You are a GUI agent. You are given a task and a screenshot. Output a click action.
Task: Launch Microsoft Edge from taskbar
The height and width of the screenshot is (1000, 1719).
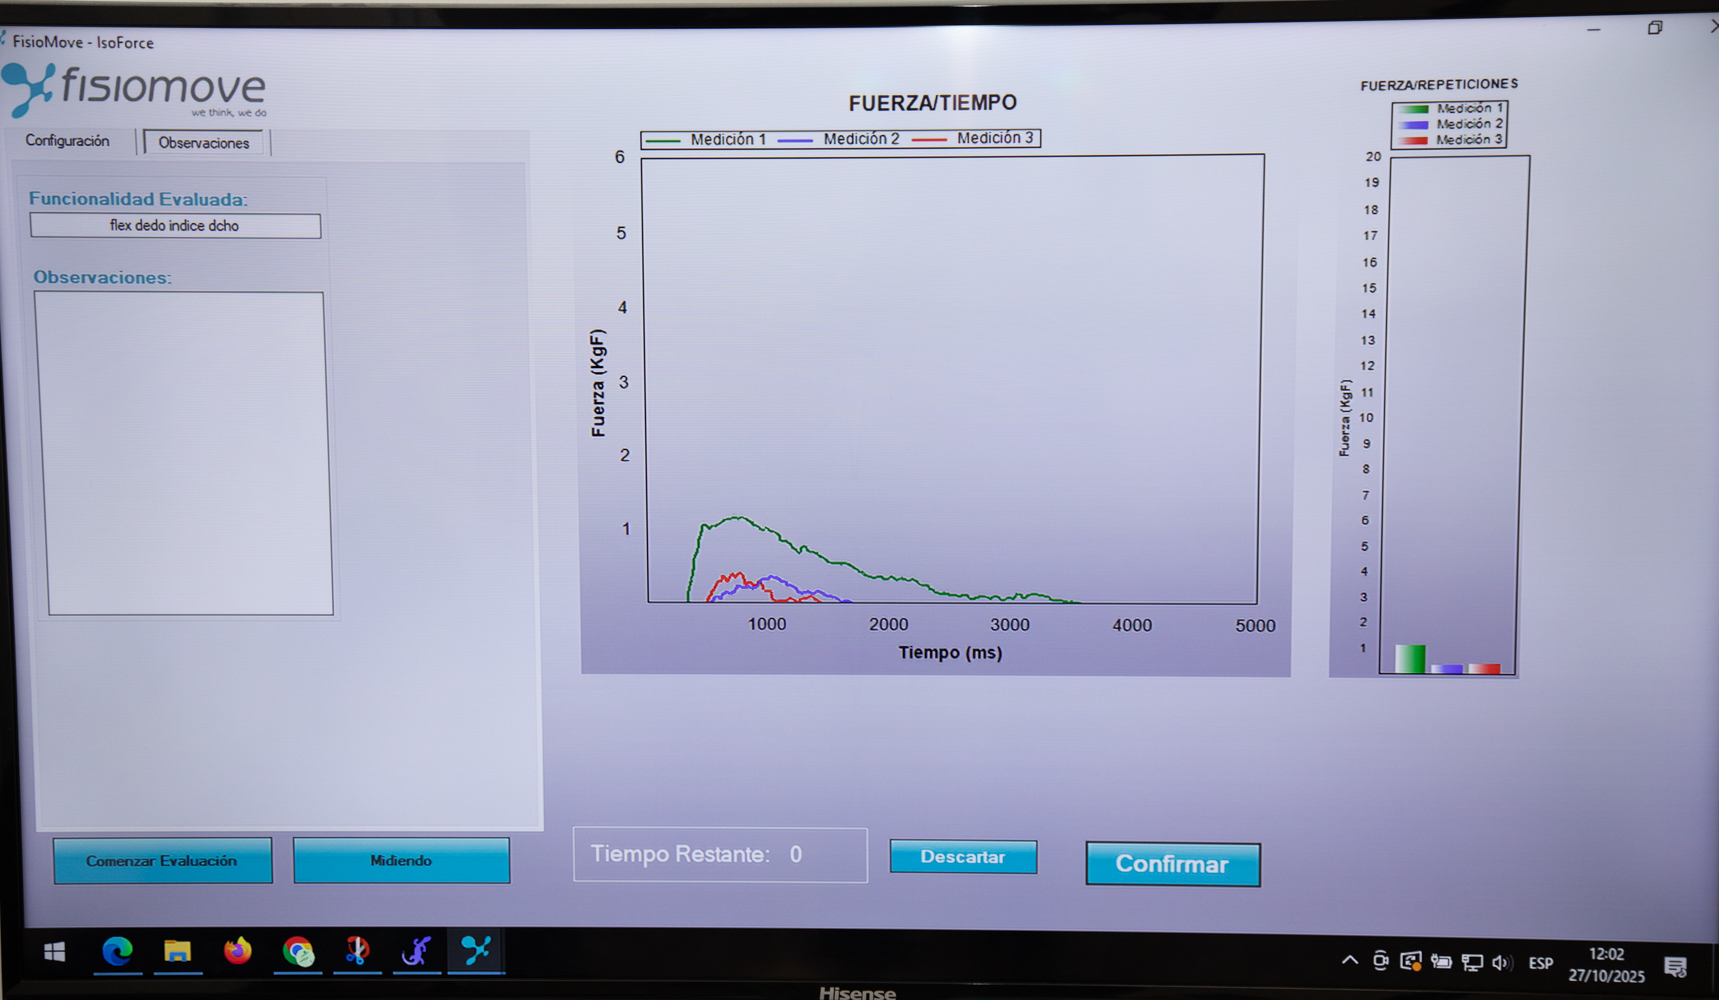pos(117,952)
